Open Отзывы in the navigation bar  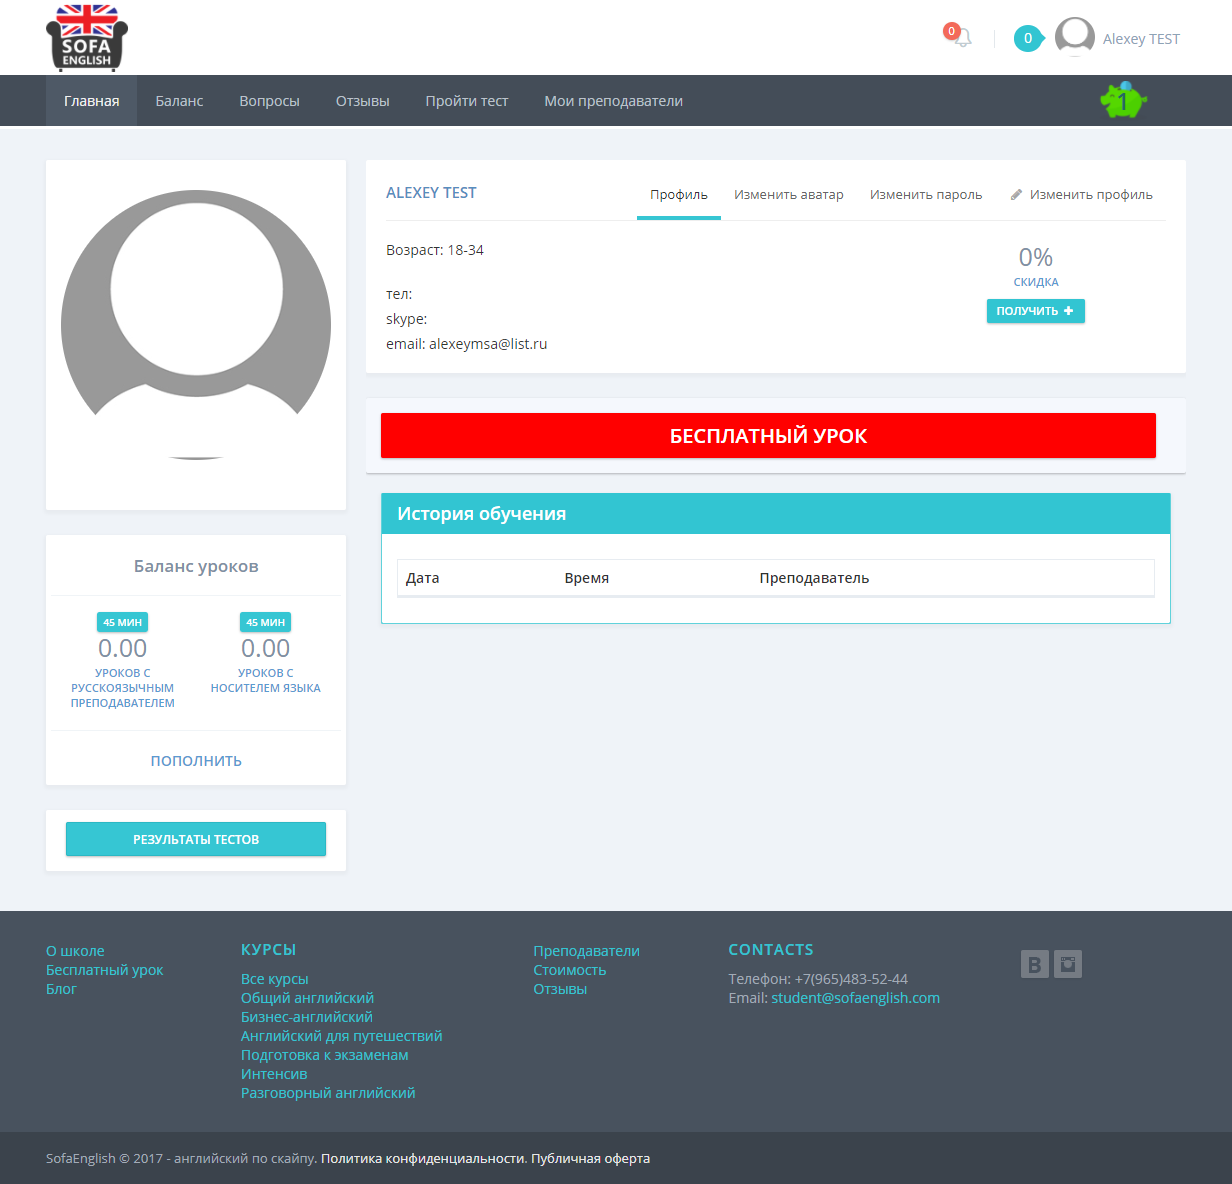point(363,101)
